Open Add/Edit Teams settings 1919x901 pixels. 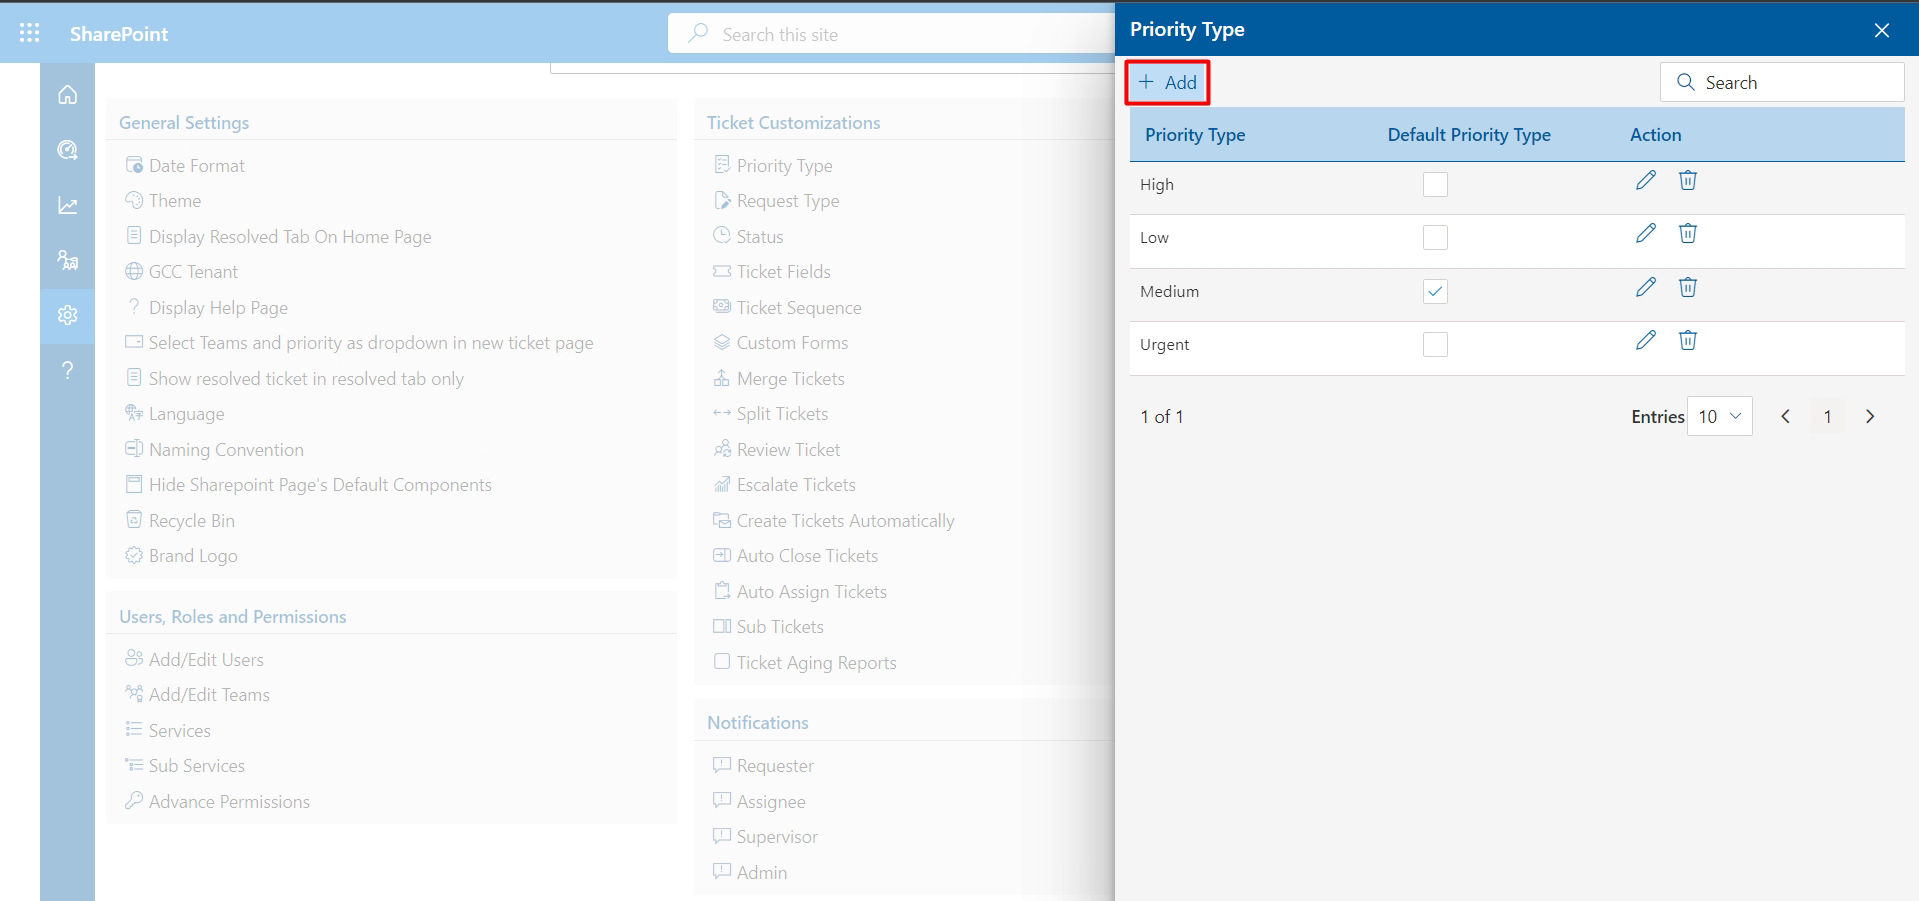point(209,694)
